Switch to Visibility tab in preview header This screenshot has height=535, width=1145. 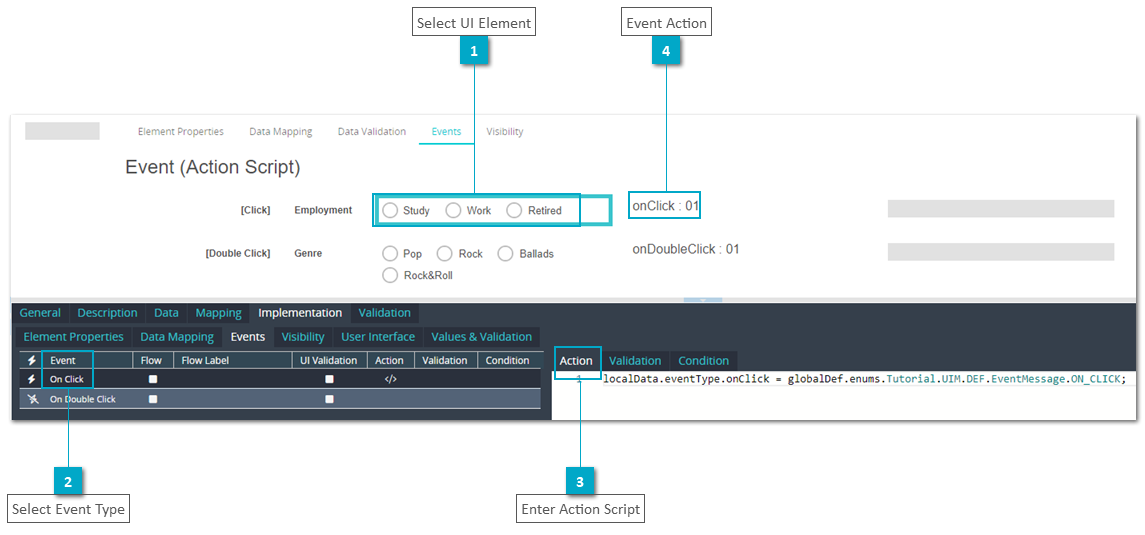(505, 131)
